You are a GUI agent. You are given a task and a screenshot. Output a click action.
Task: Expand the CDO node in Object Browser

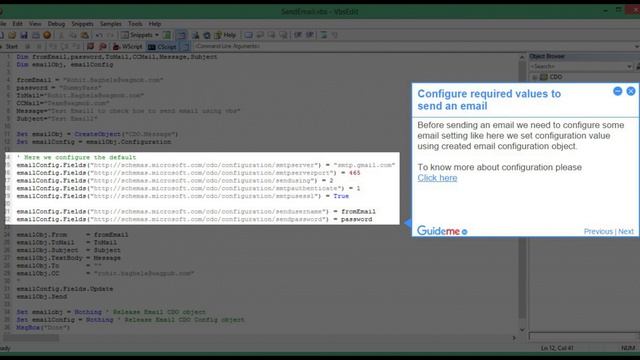click(x=535, y=77)
